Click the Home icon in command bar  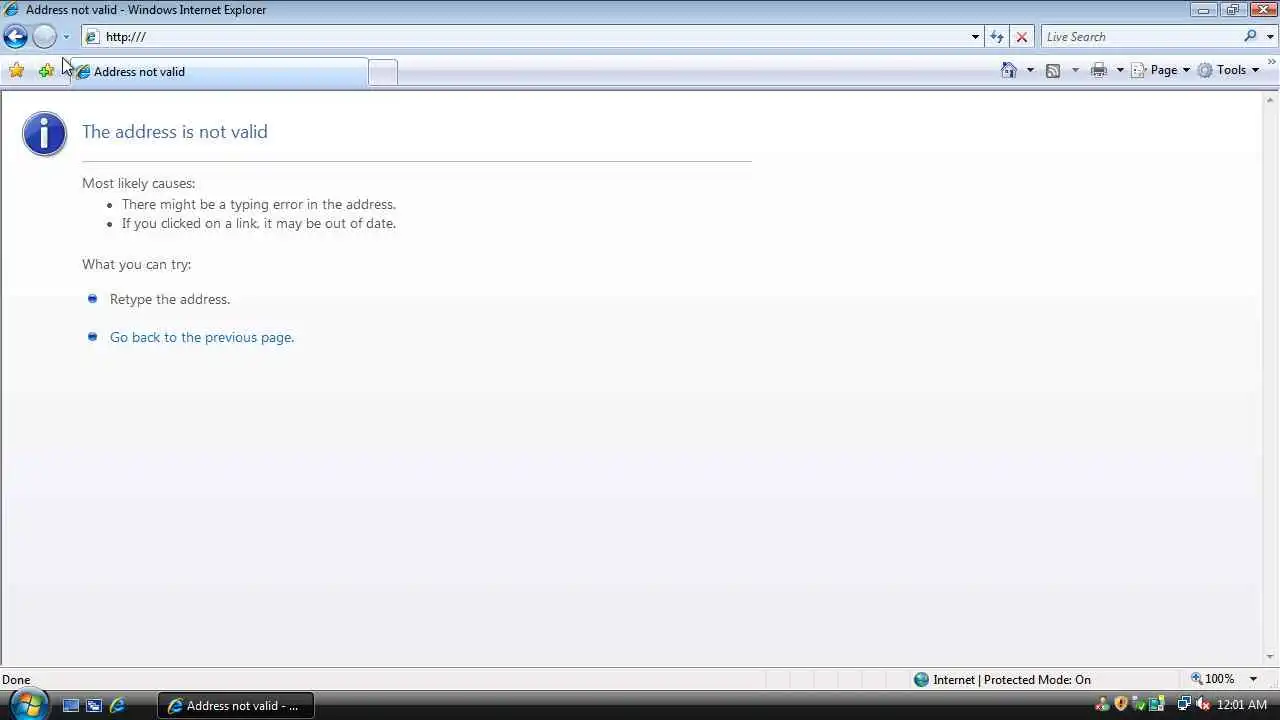point(1009,70)
